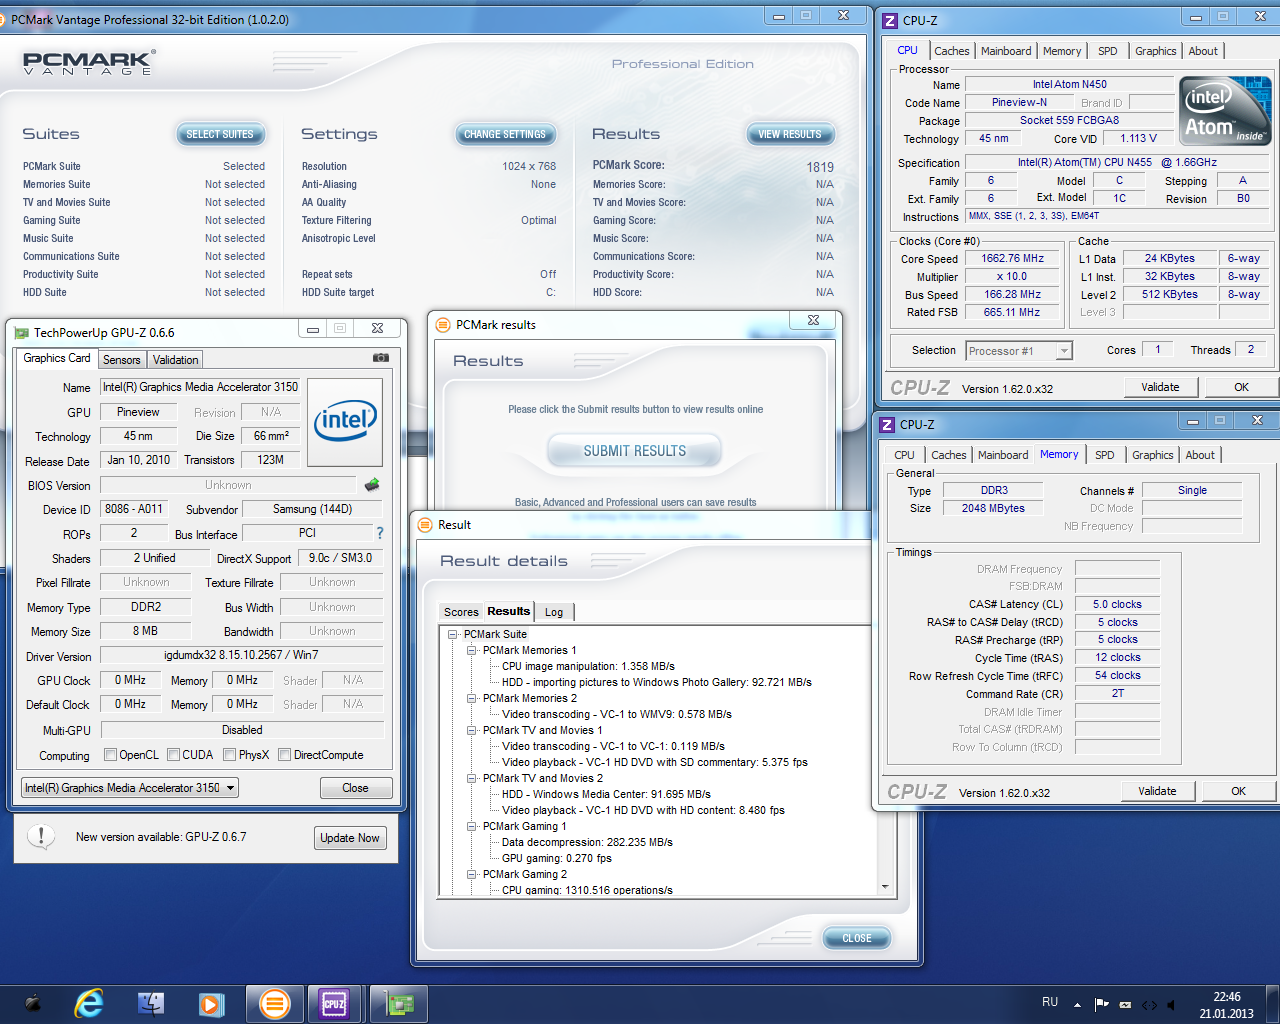Click the Close button in GPU-Z
1280x1024 pixels.
(356, 788)
